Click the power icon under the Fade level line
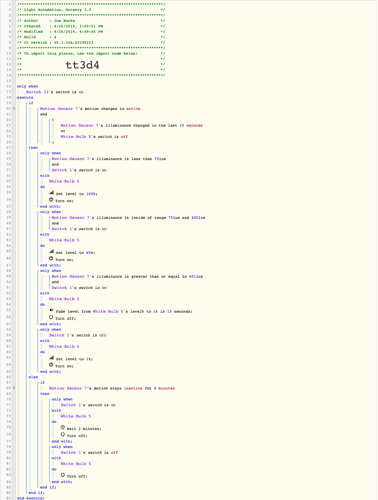Screen dimensions: 378x500 [x=51, y=317]
